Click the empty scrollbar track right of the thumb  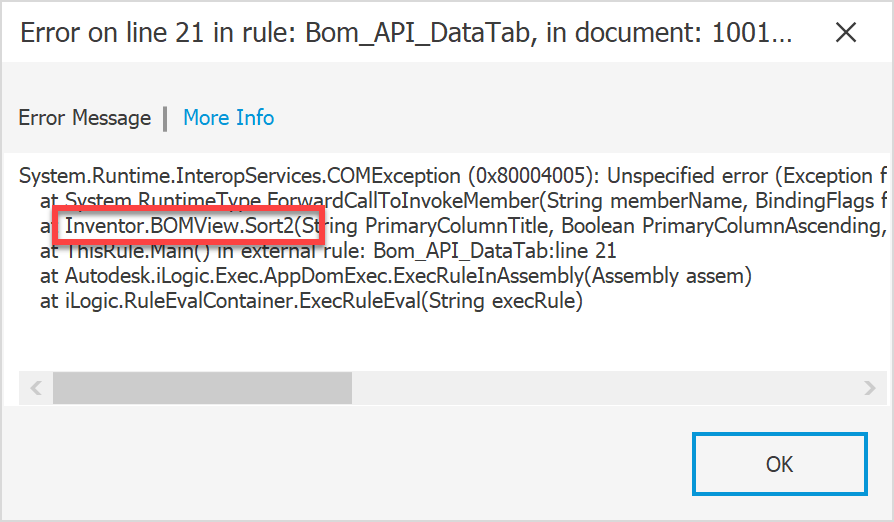pyautogui.click(x=600, y=387)
